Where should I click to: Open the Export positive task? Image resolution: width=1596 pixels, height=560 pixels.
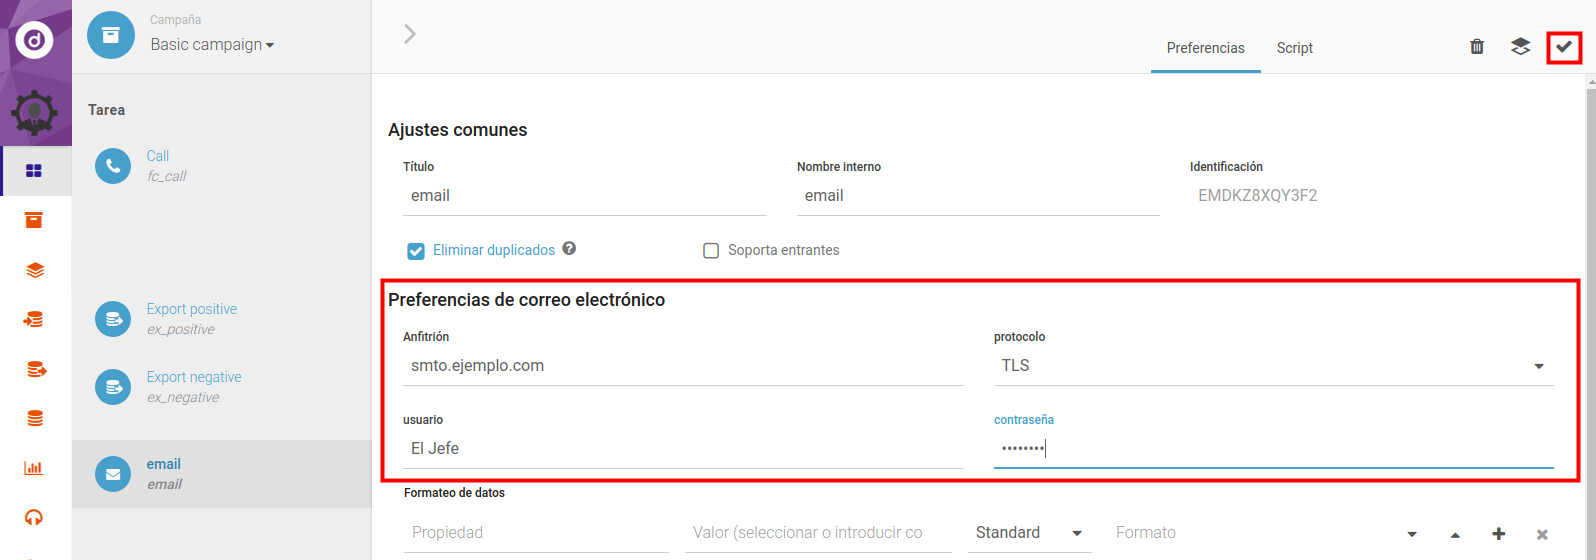(191, 310)
